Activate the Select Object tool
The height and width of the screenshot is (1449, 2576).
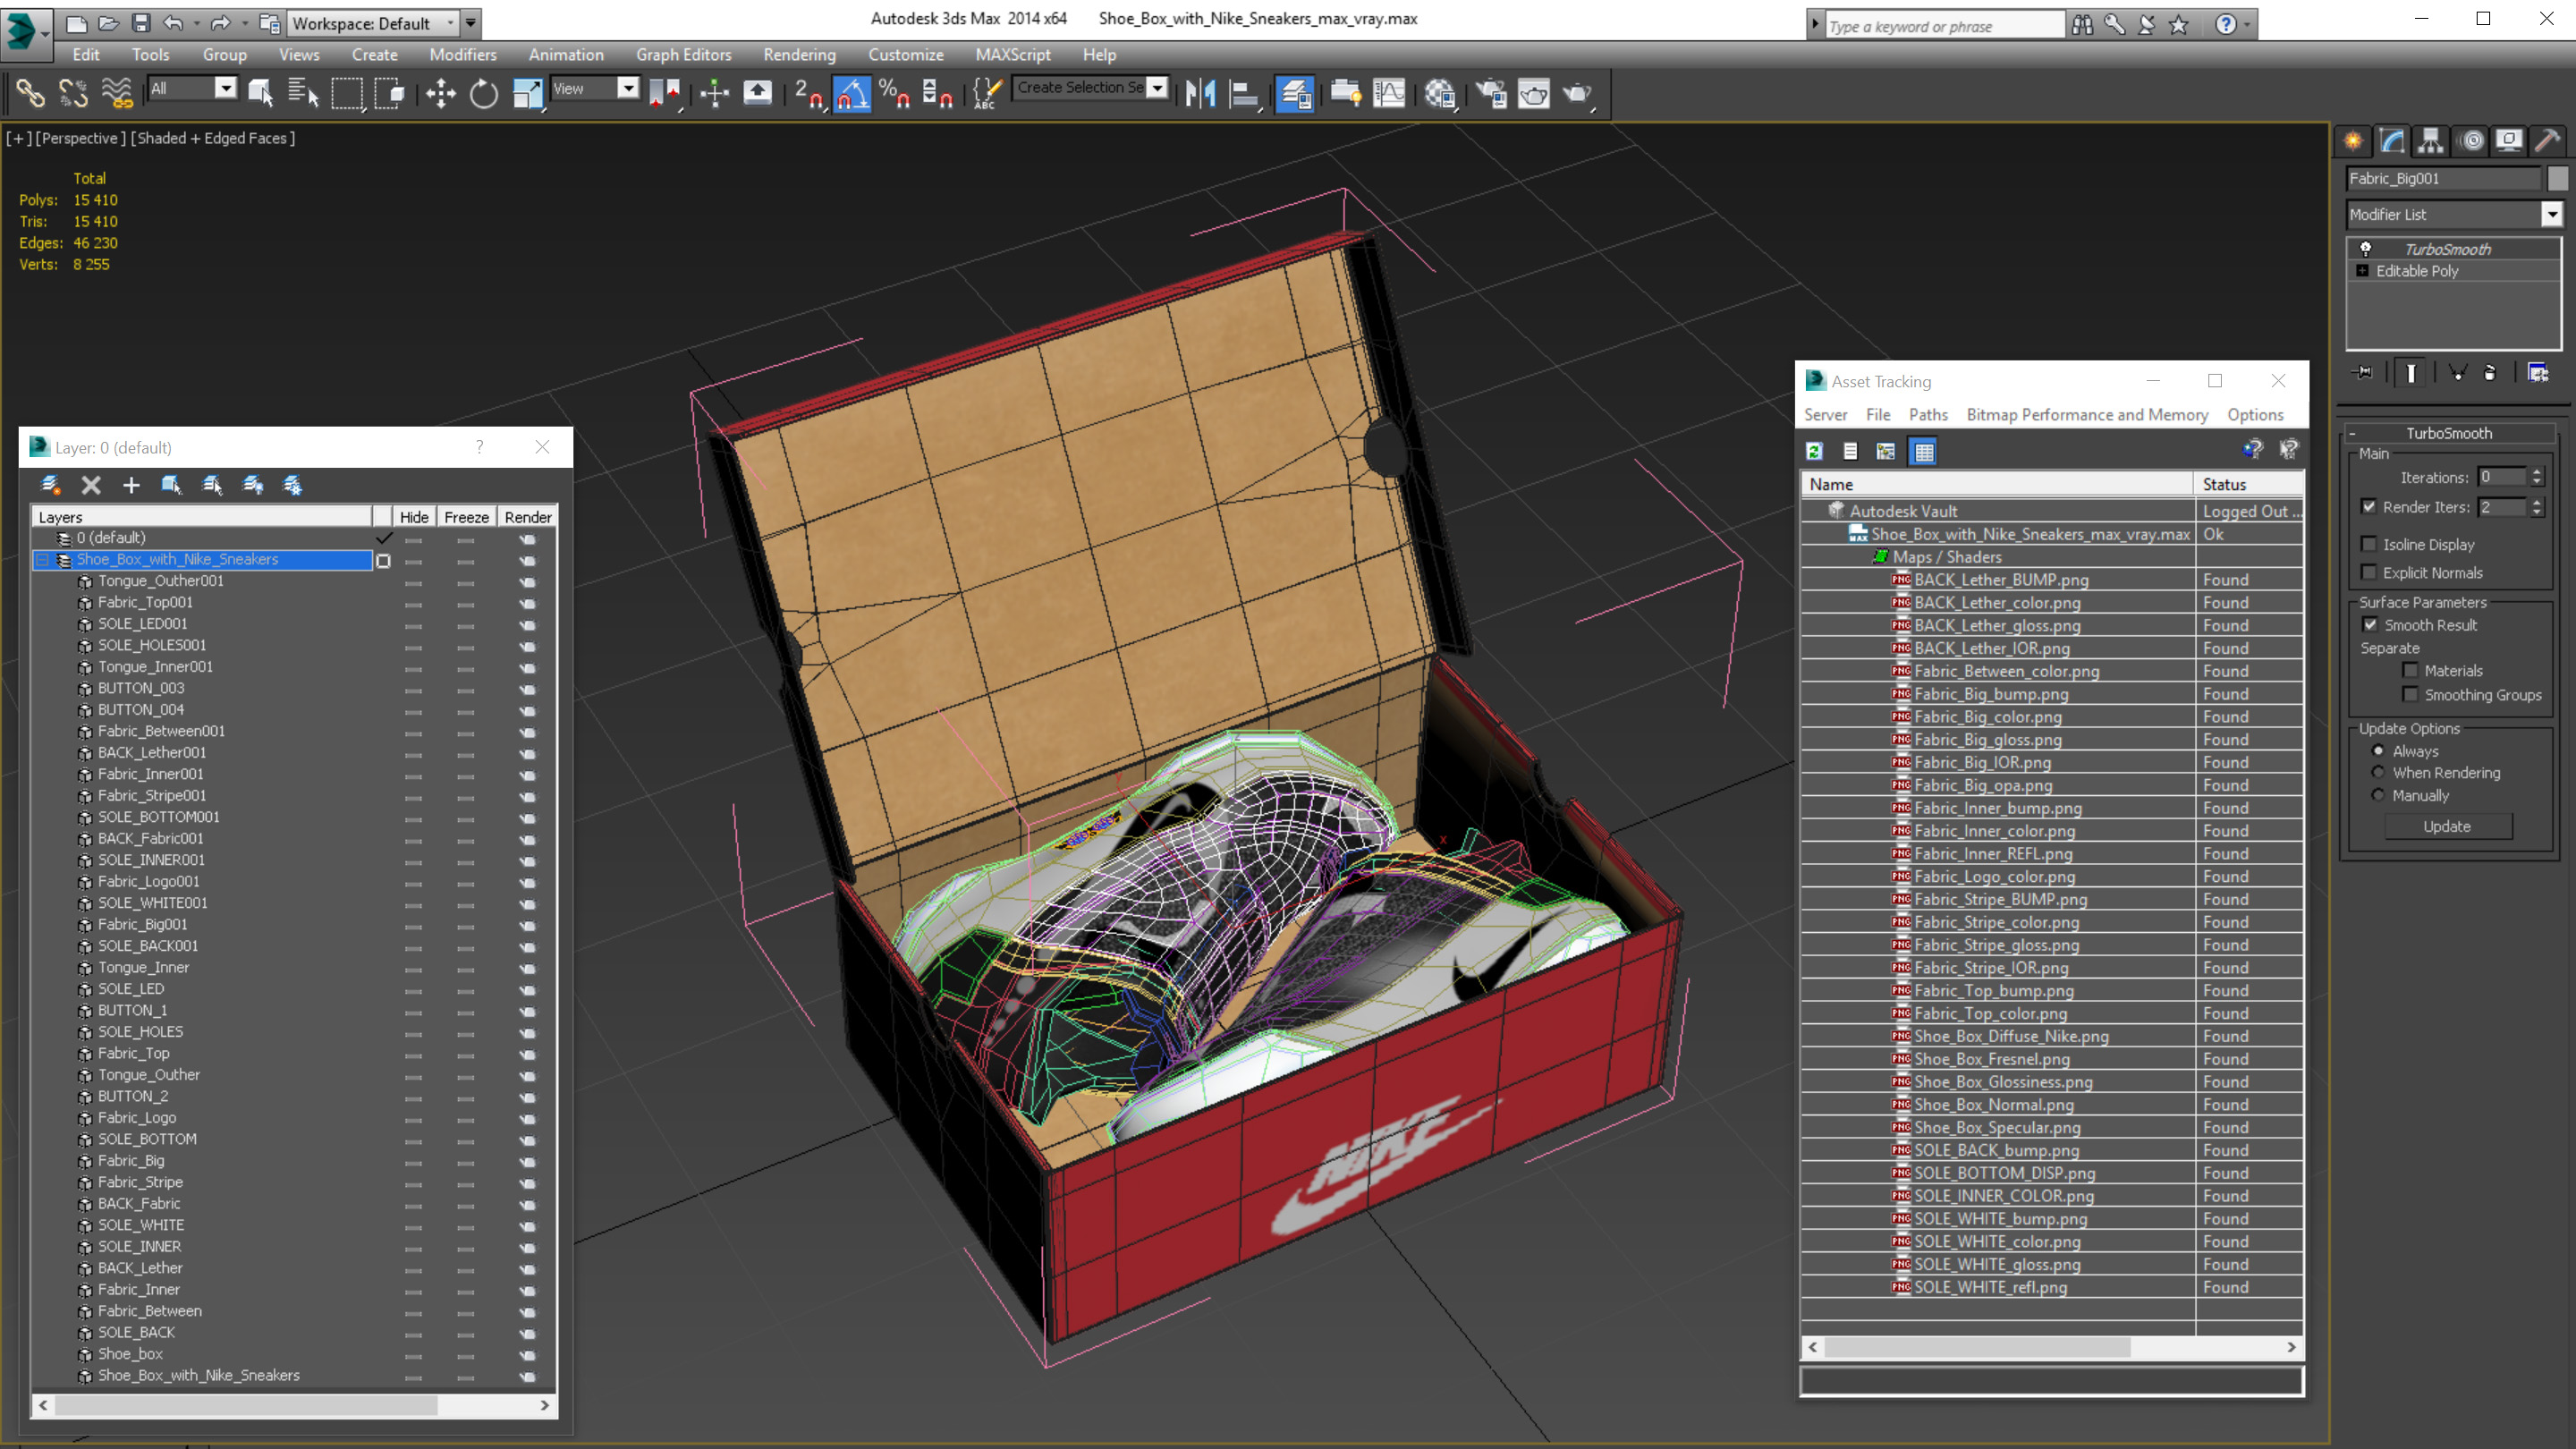261,94
